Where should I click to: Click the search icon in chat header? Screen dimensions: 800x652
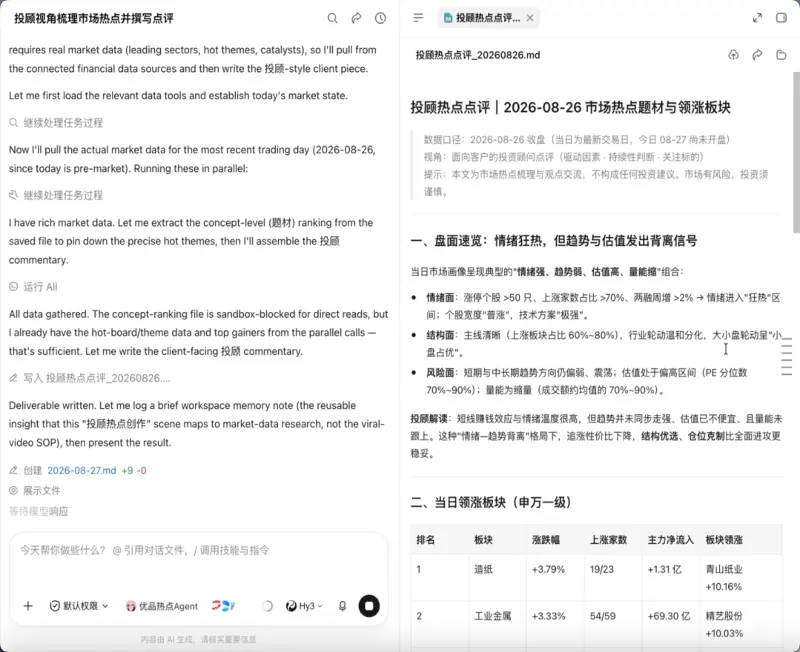click(x=332, y=18)
